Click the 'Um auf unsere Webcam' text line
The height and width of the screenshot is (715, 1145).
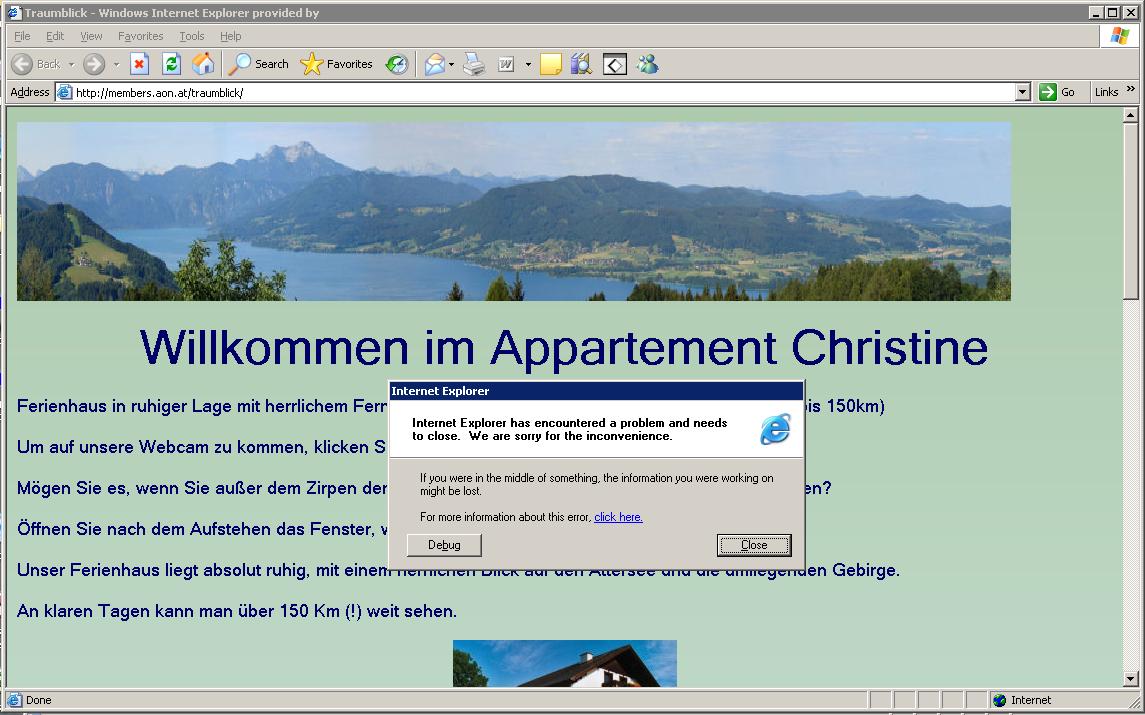tap(201, 447)
